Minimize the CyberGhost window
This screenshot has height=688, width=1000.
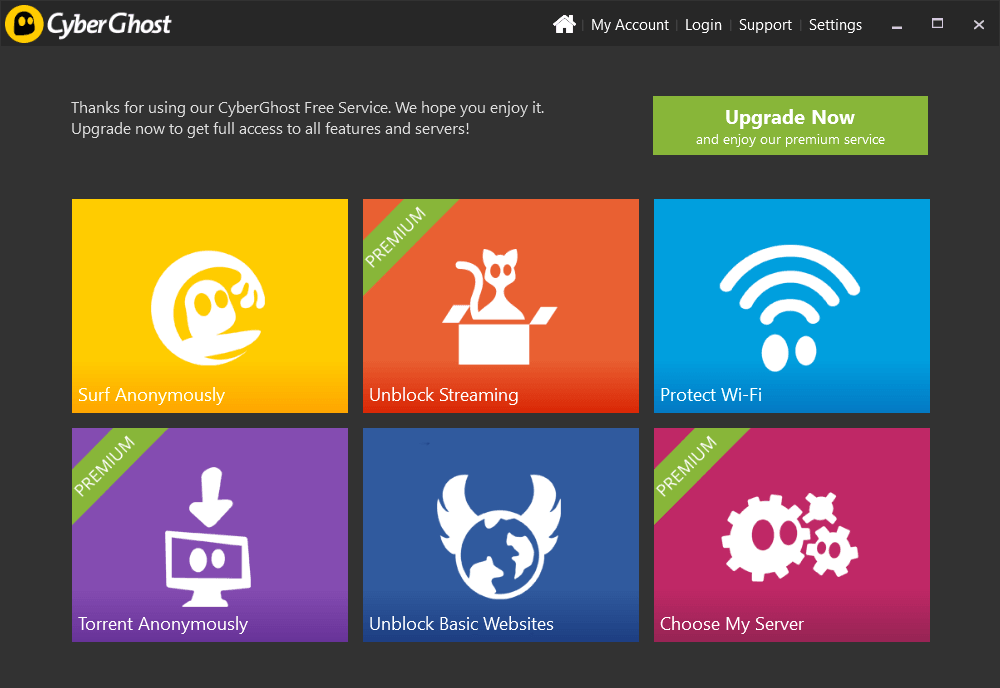click(897, 26)
